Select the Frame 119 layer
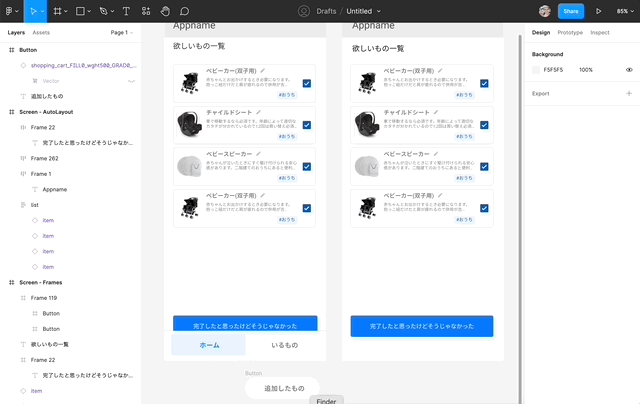Viewport: 640px width, 404px height. pyautogui.click(x=44, y=298)
